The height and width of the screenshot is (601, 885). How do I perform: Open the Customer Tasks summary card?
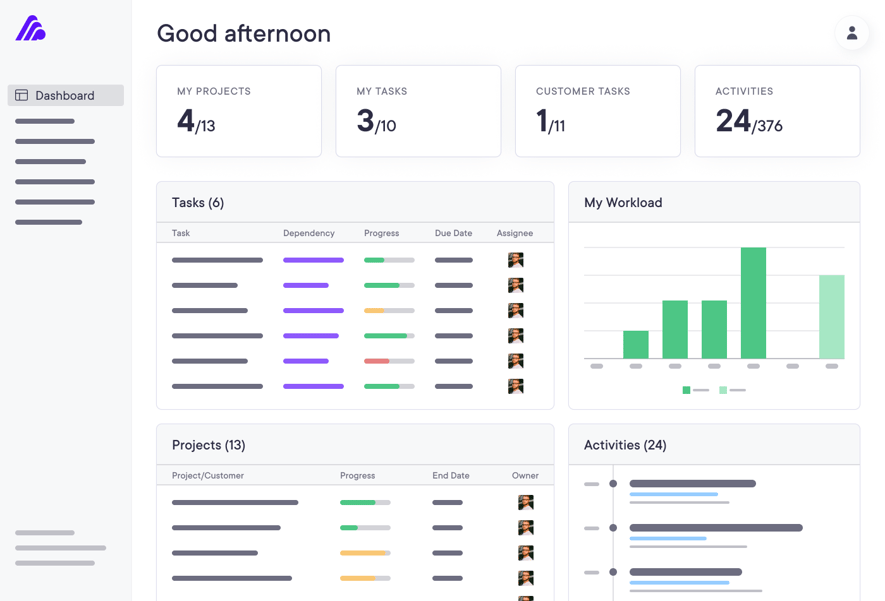[x=597, y=110]
